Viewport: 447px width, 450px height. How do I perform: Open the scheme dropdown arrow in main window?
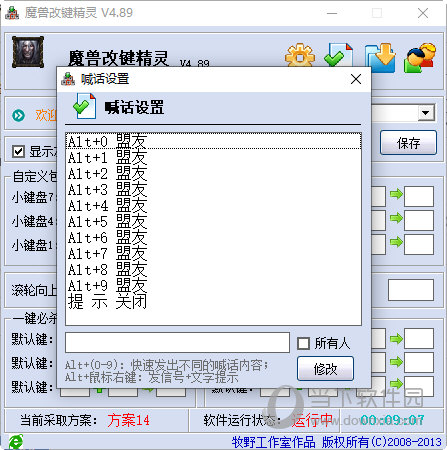[426, 113]
